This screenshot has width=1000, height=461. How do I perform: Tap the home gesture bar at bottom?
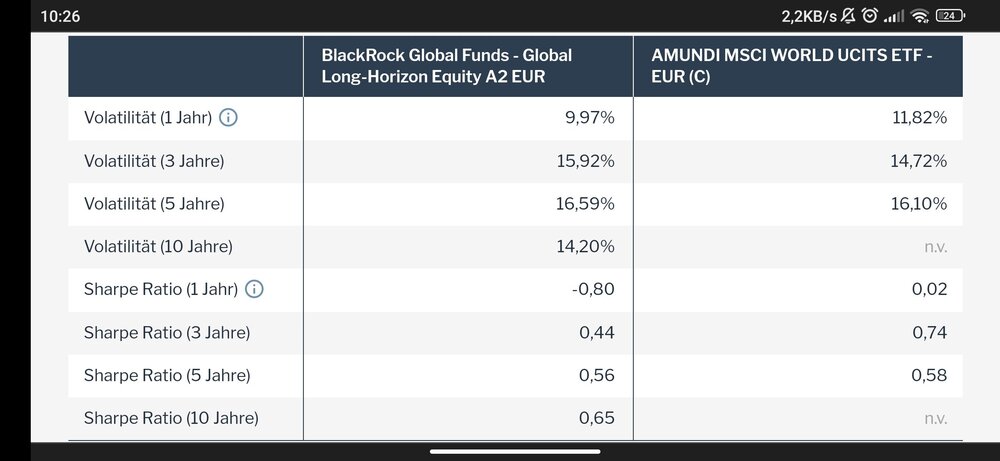500,451
